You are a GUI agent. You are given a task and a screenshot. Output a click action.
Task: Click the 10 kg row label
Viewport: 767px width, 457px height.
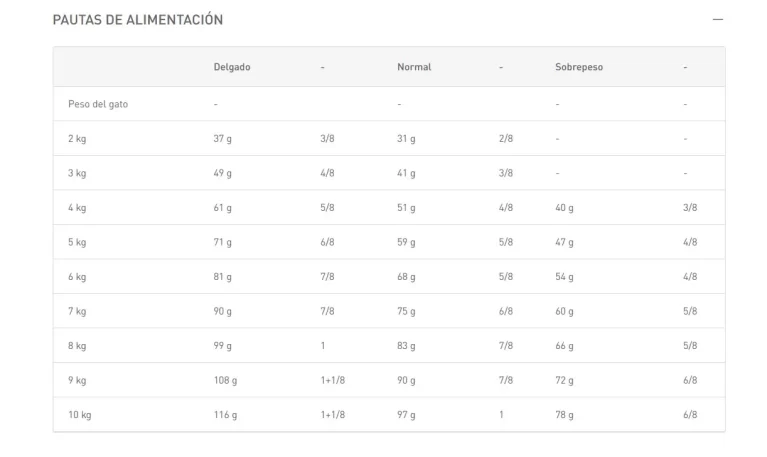pyautogui.click(x=79, y=415)
